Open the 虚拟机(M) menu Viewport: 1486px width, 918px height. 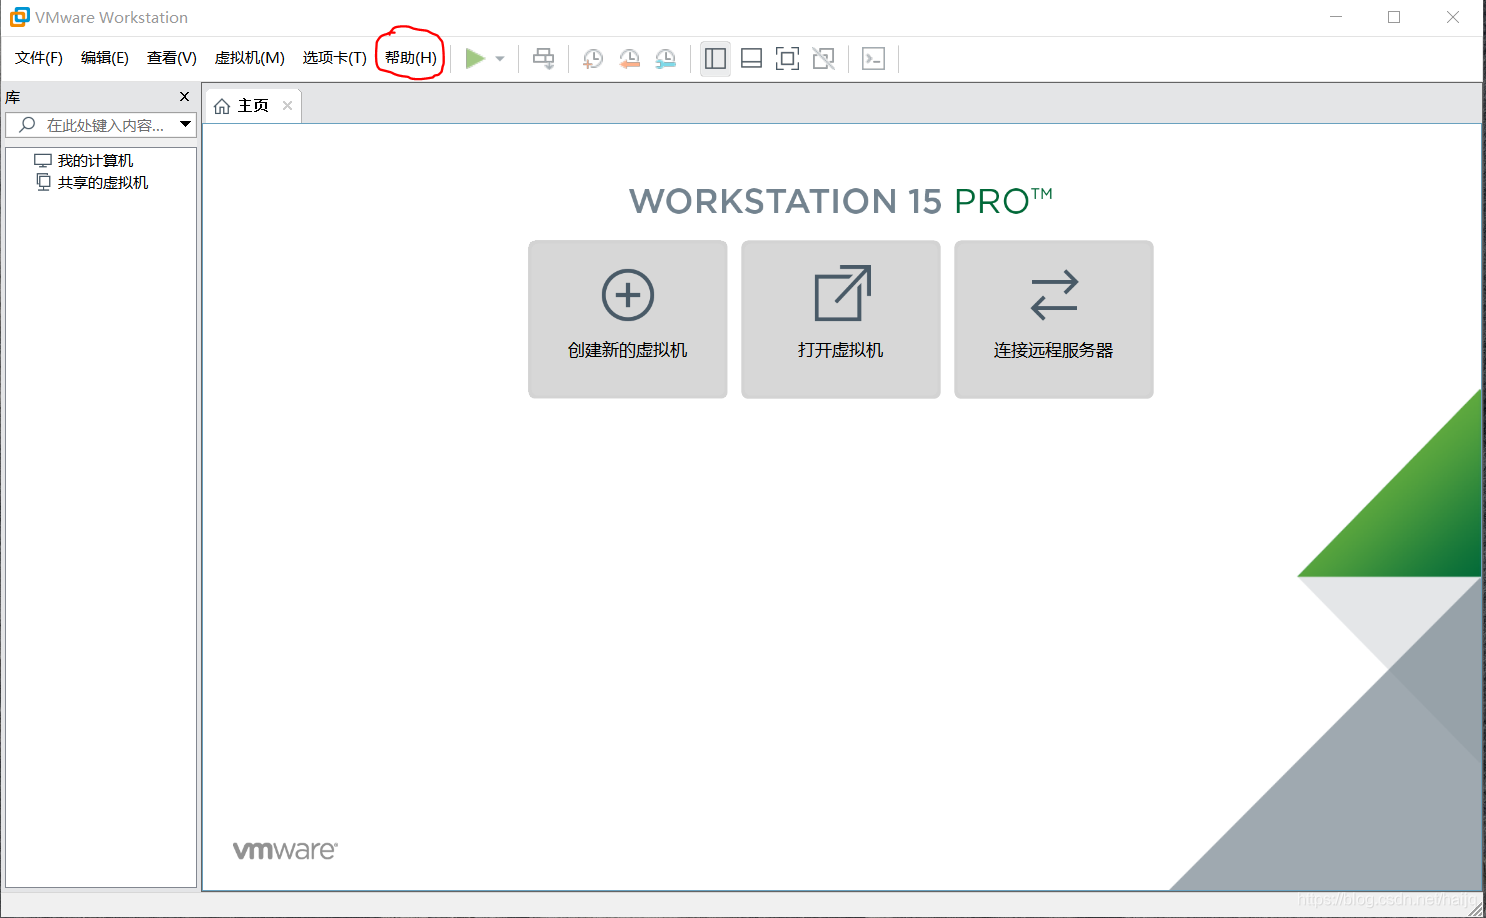[250, 58]
